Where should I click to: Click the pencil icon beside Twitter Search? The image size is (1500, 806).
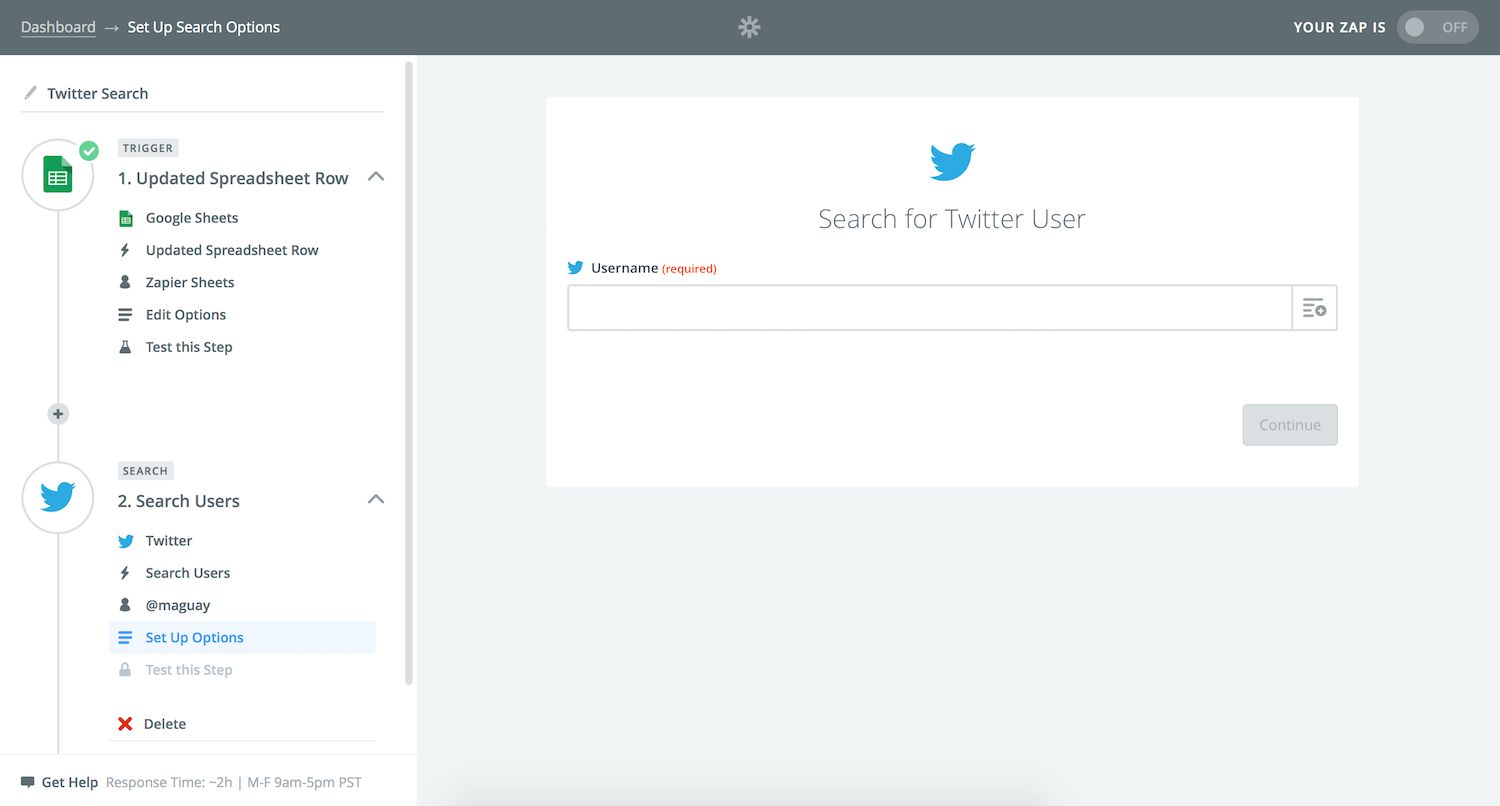tap(29, 93)
